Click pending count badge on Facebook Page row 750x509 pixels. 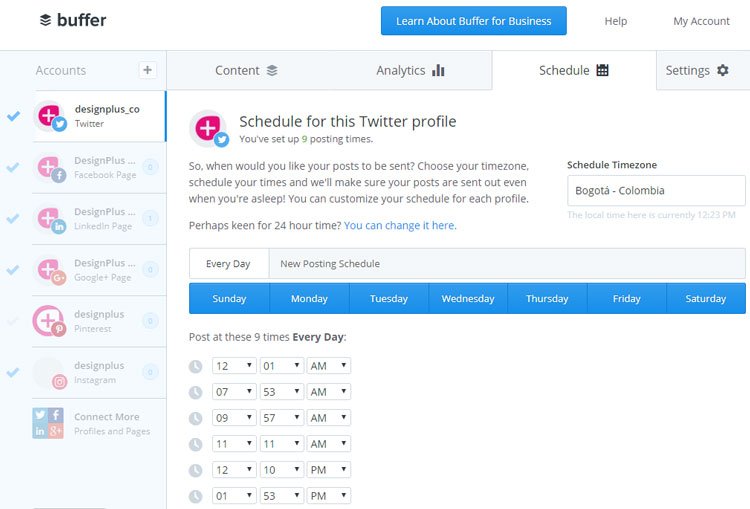click(x=150, y=167)
